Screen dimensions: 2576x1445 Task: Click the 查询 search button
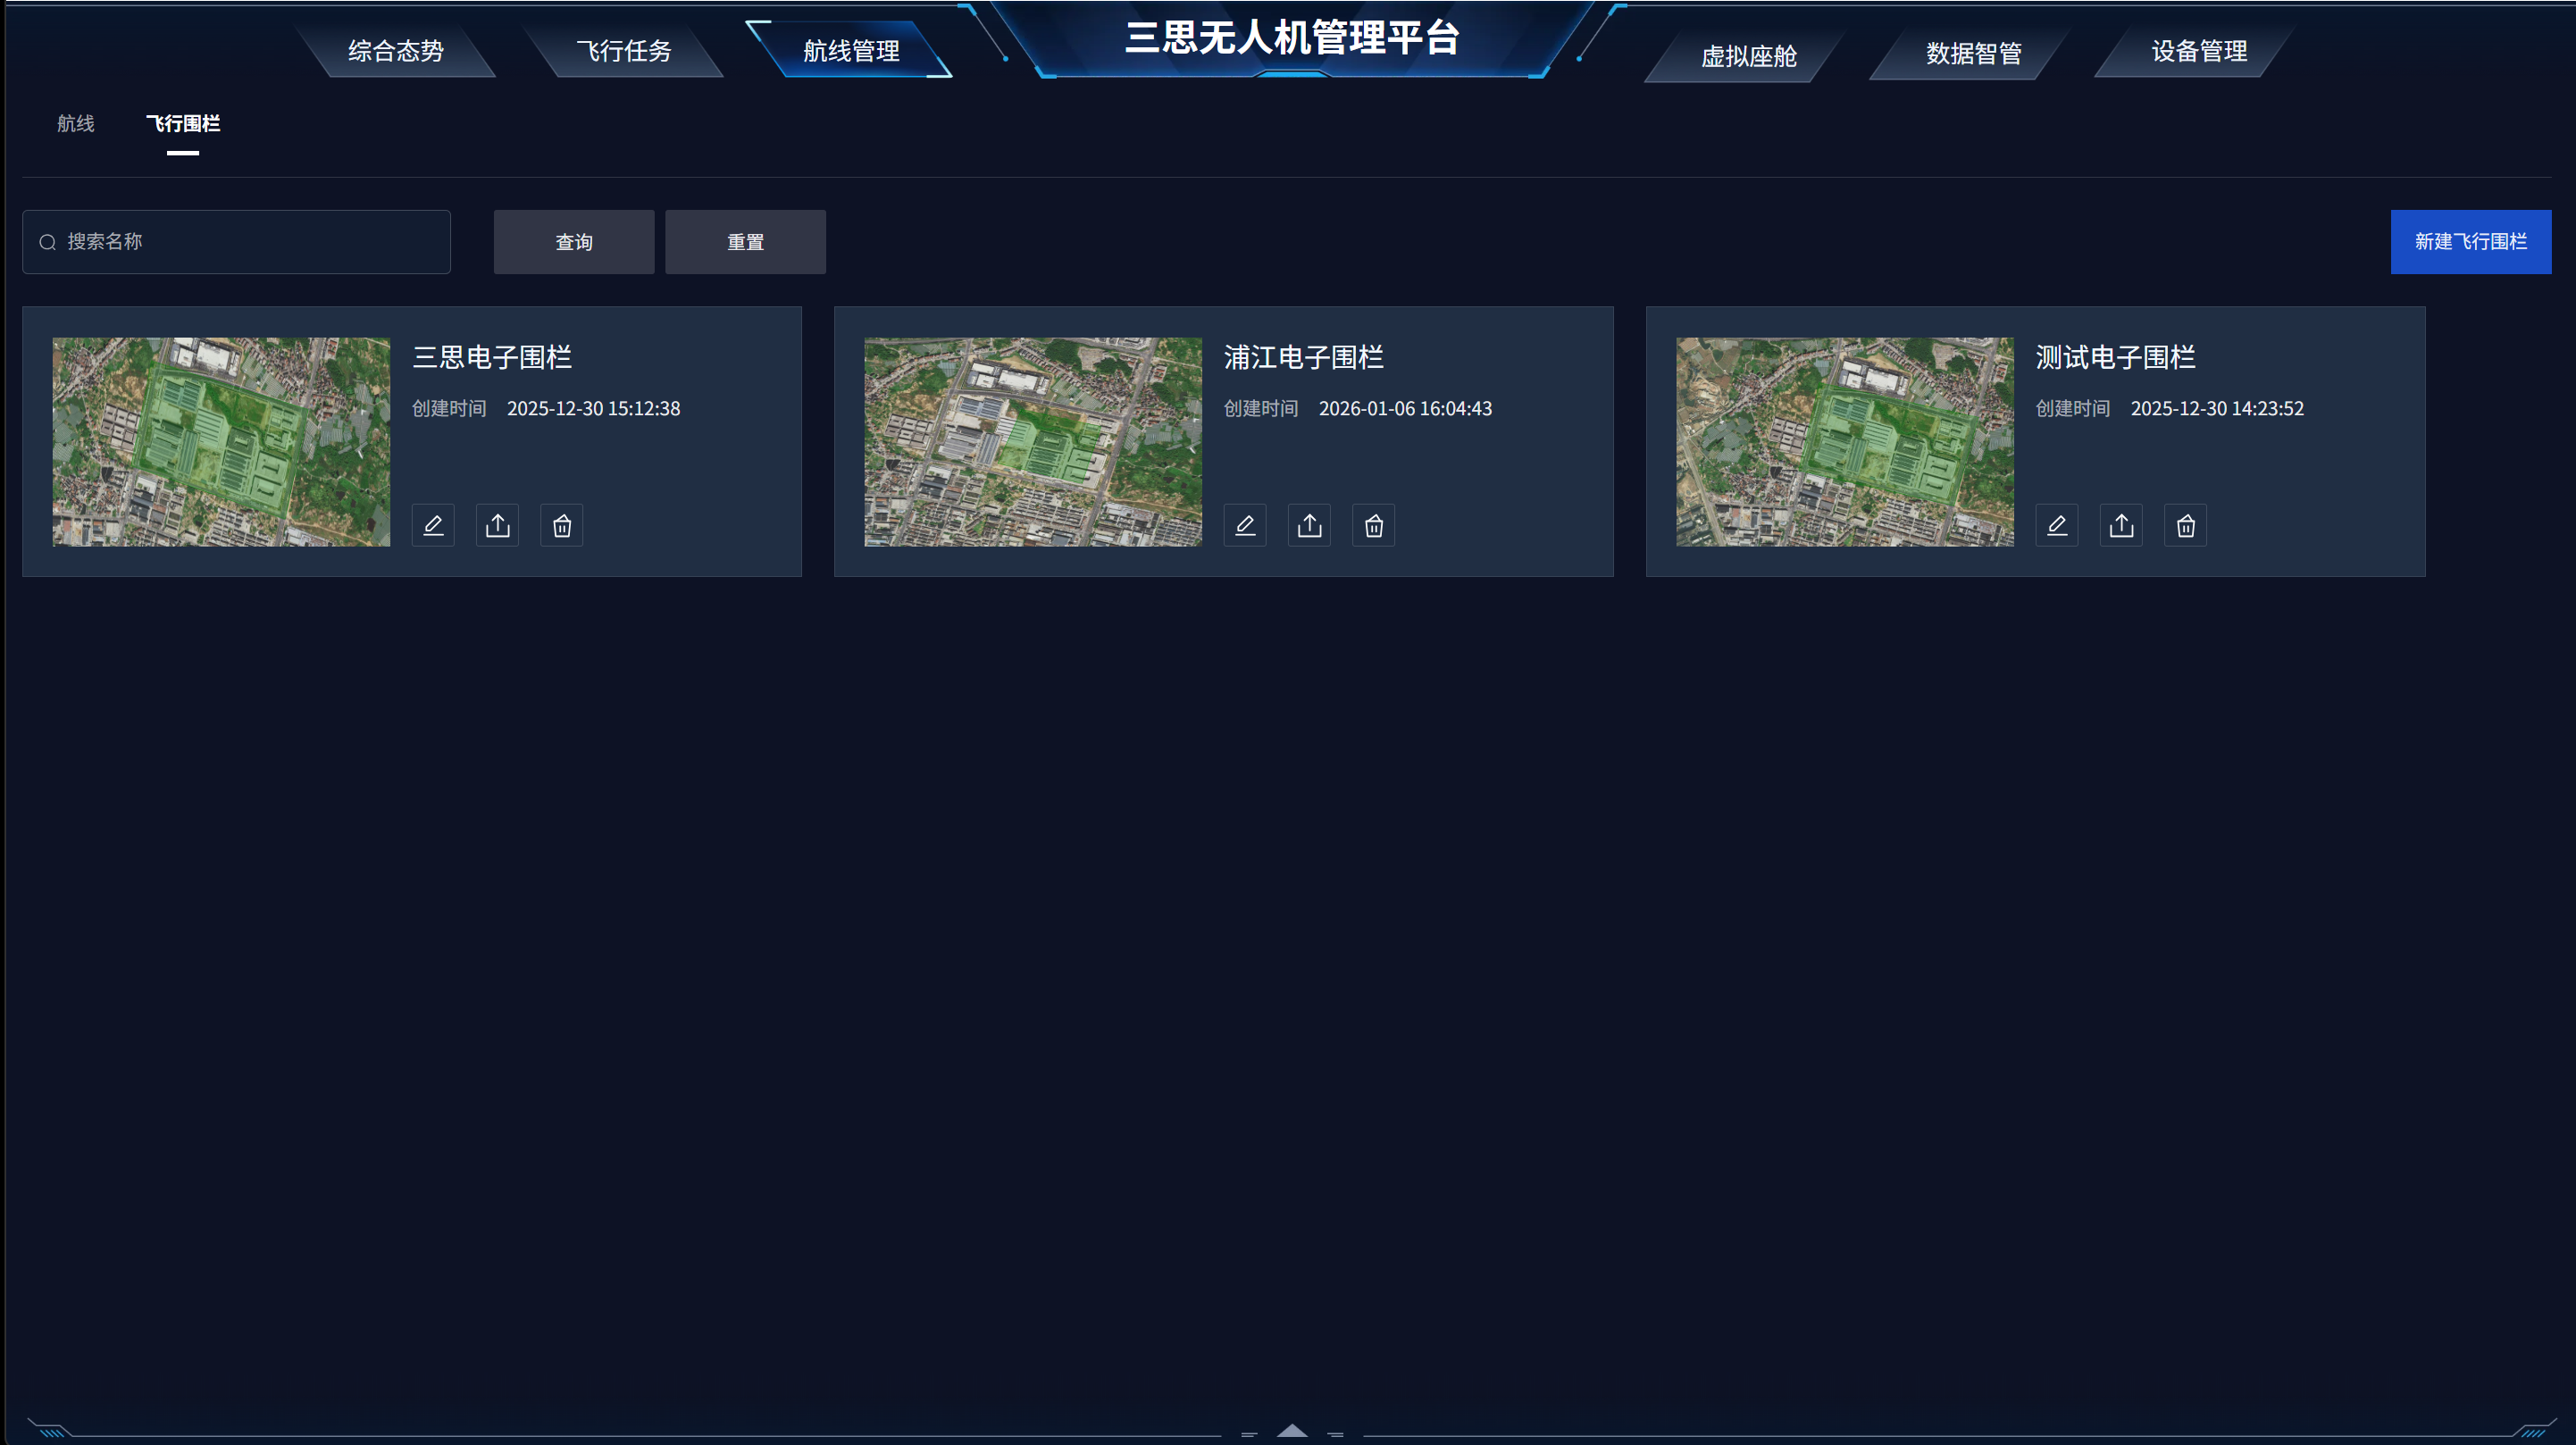574,242
